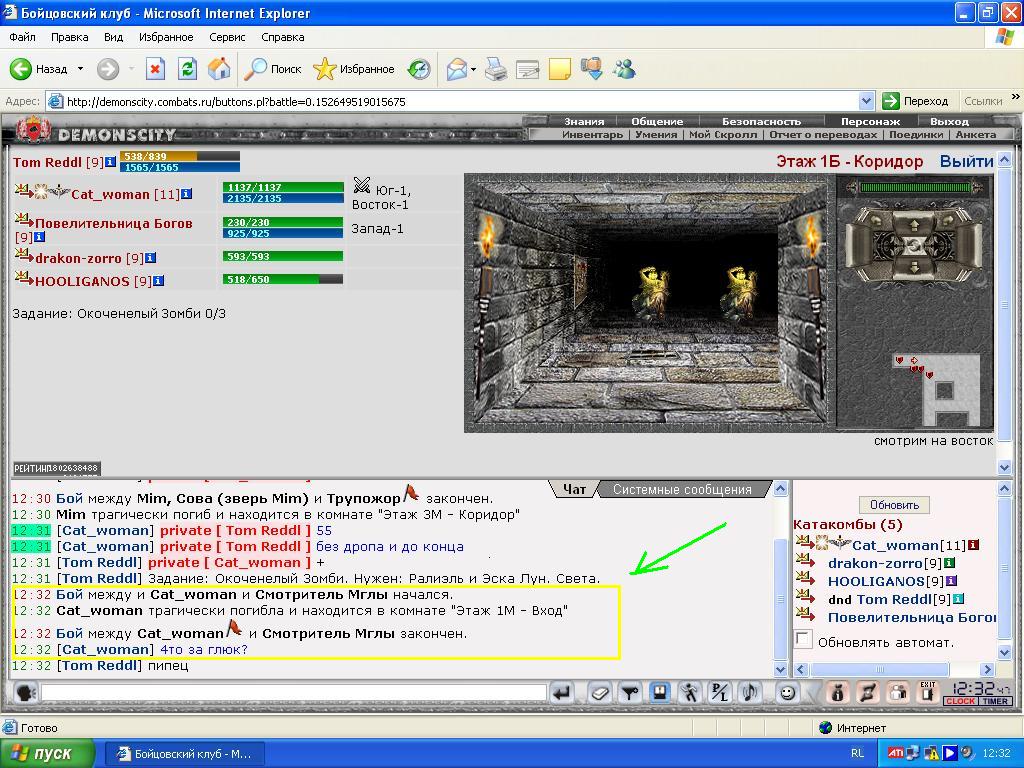Image resolution: width=1024 pixels, height=768 pixels.
Task: Click in the chat message input field
Action: click(x=293, y=692)
